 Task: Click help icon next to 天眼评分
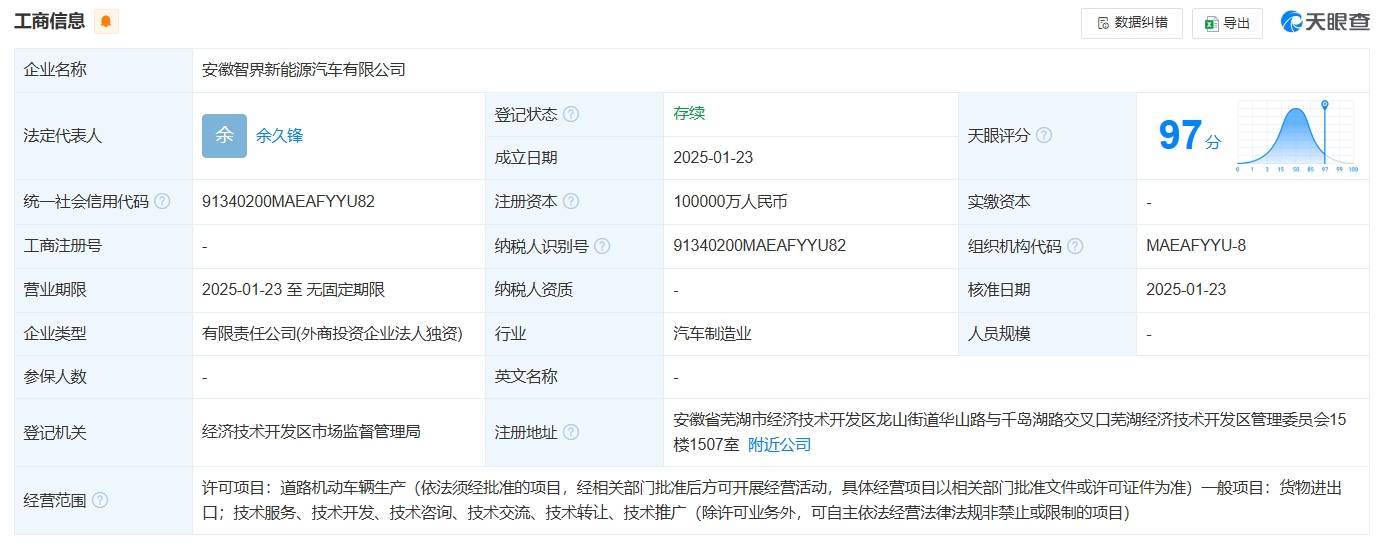click(1044, 135)
